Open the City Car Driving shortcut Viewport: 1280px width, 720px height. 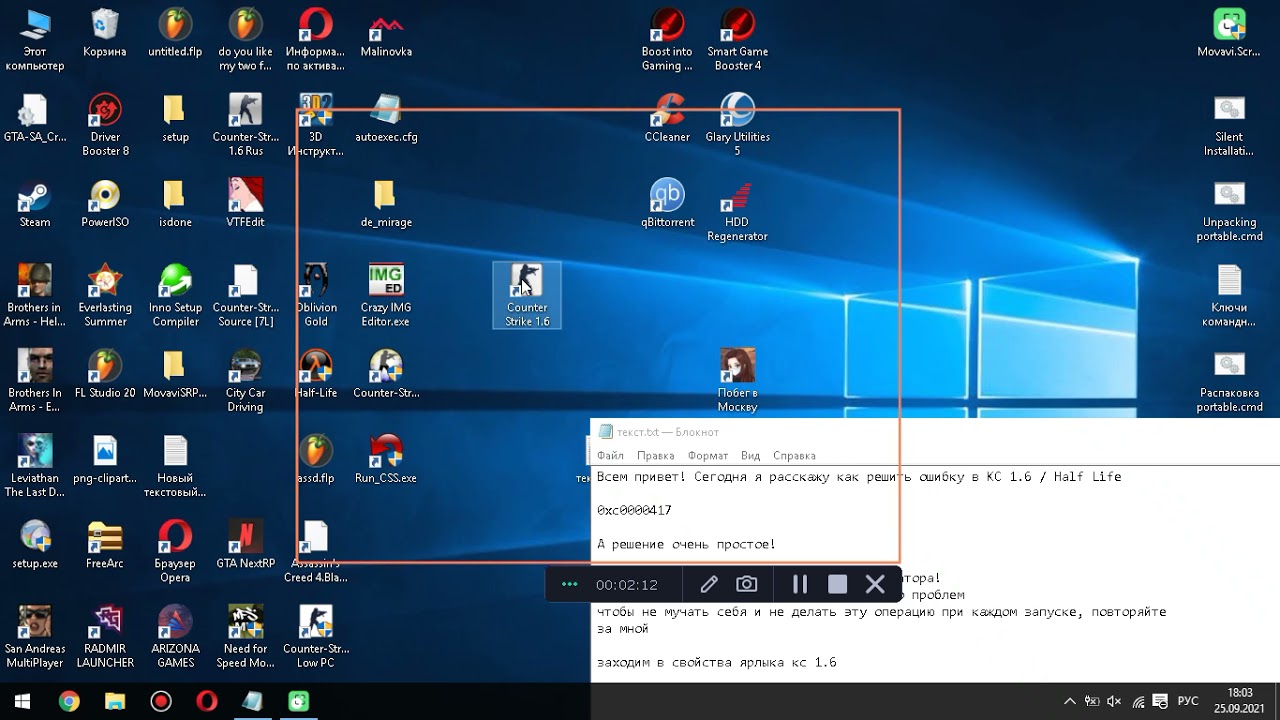point(245,381)
